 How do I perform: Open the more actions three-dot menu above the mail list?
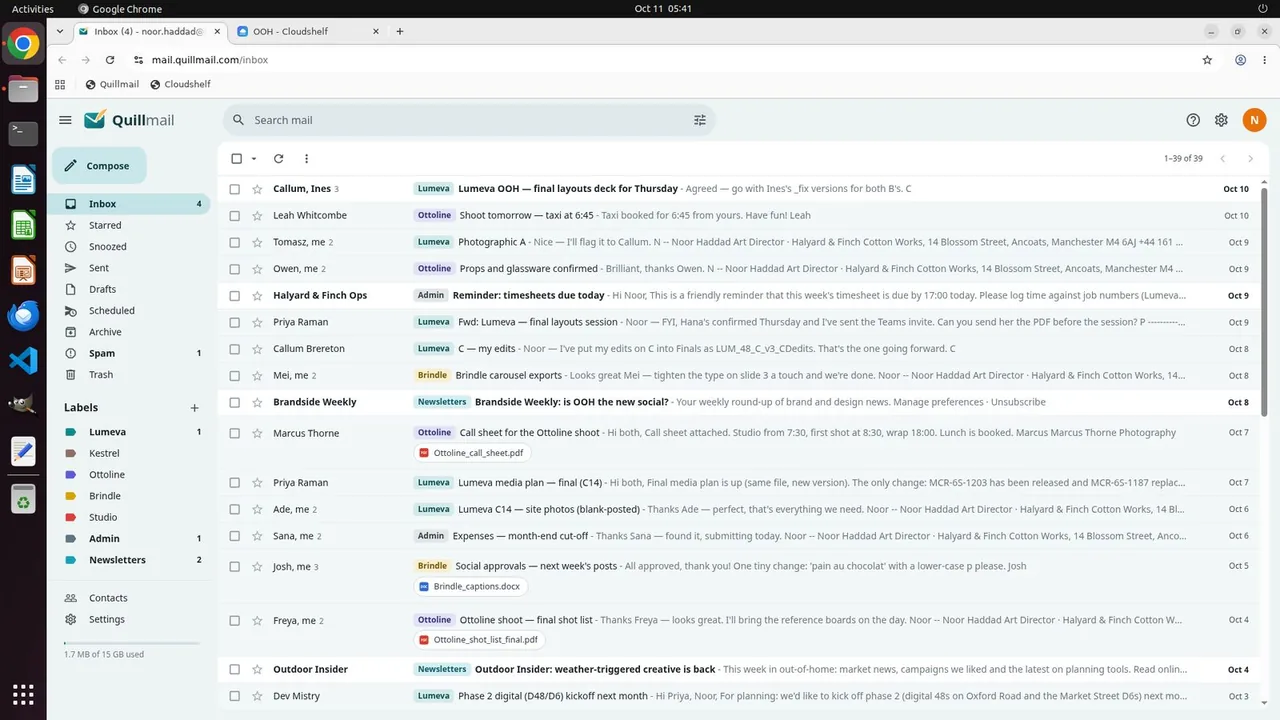306,158
